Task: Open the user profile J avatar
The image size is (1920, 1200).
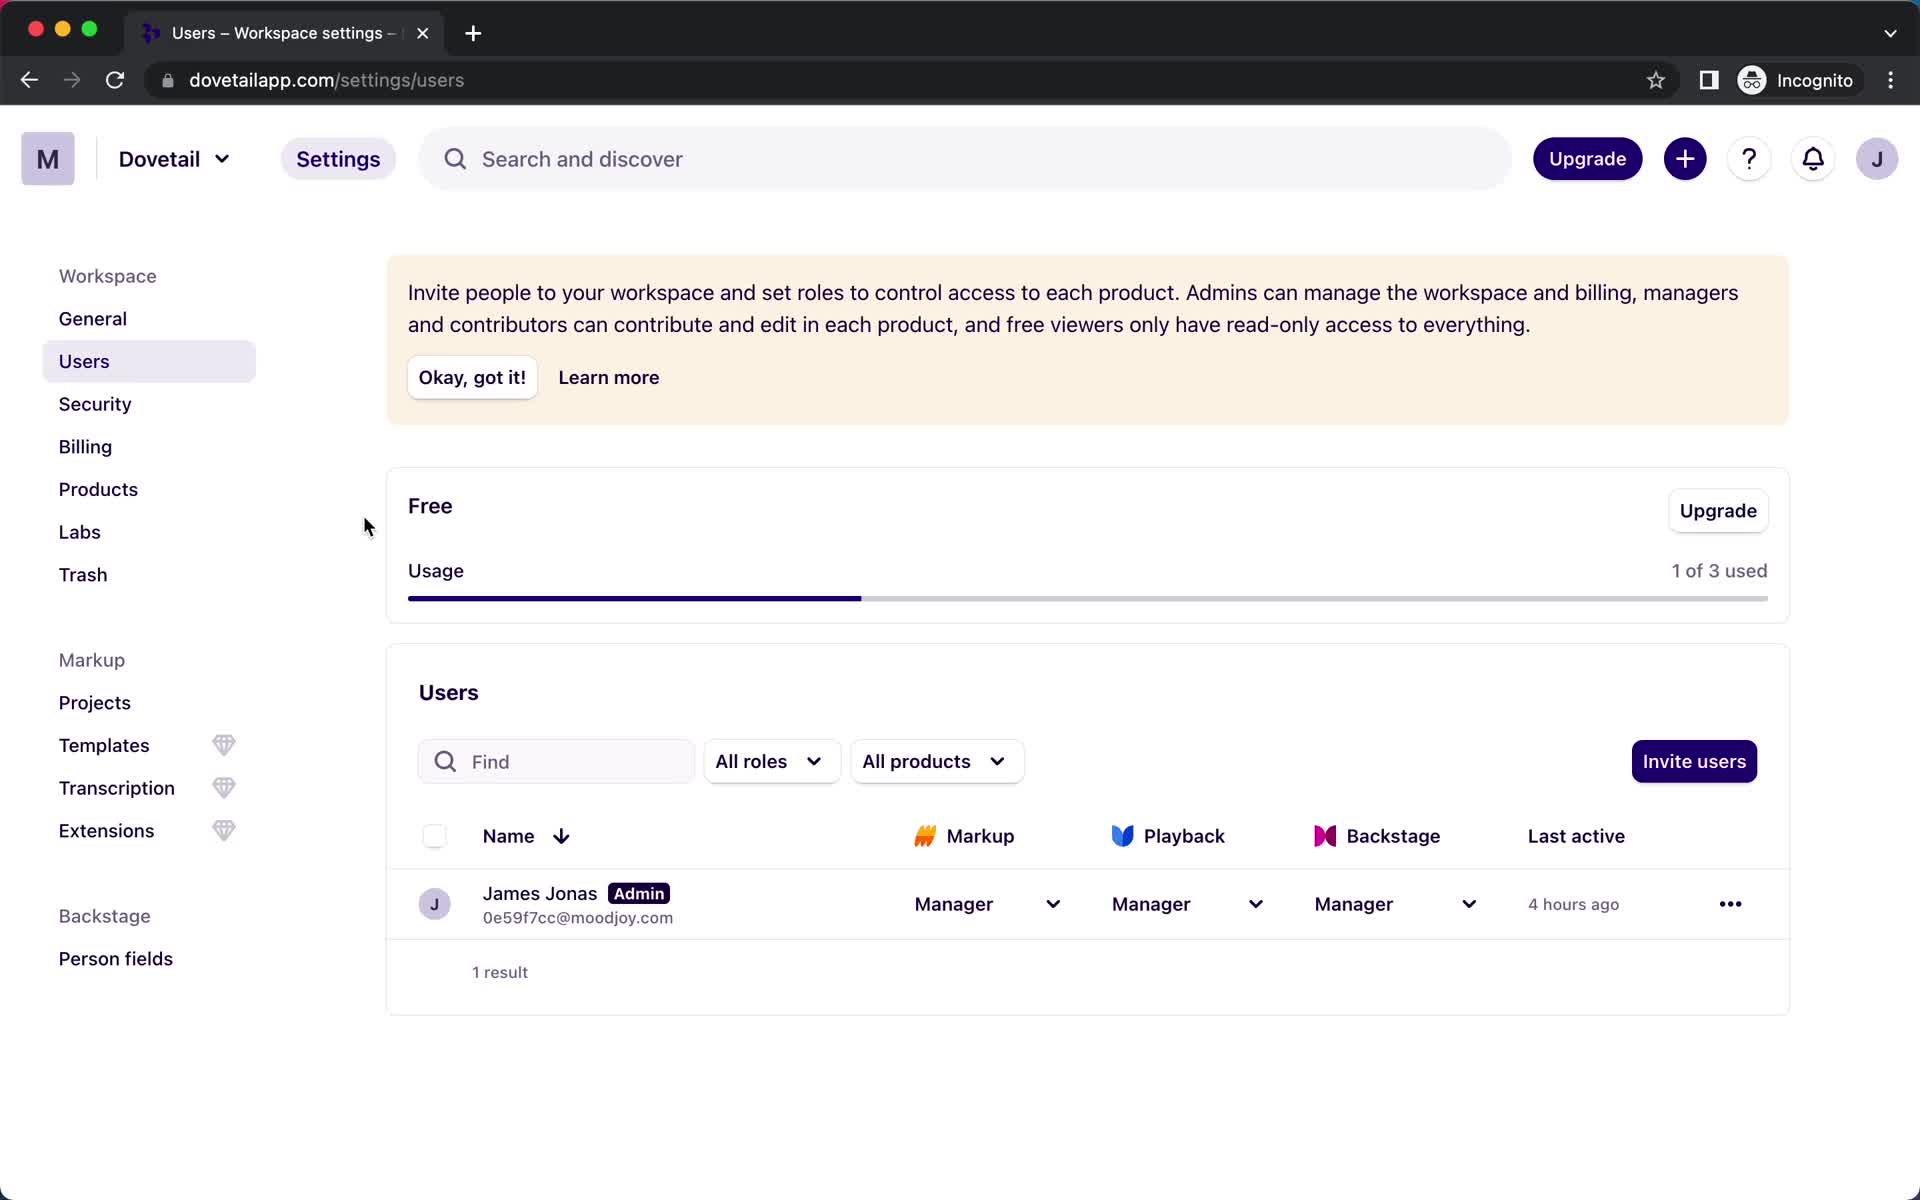Action: tap(1877, 159)
